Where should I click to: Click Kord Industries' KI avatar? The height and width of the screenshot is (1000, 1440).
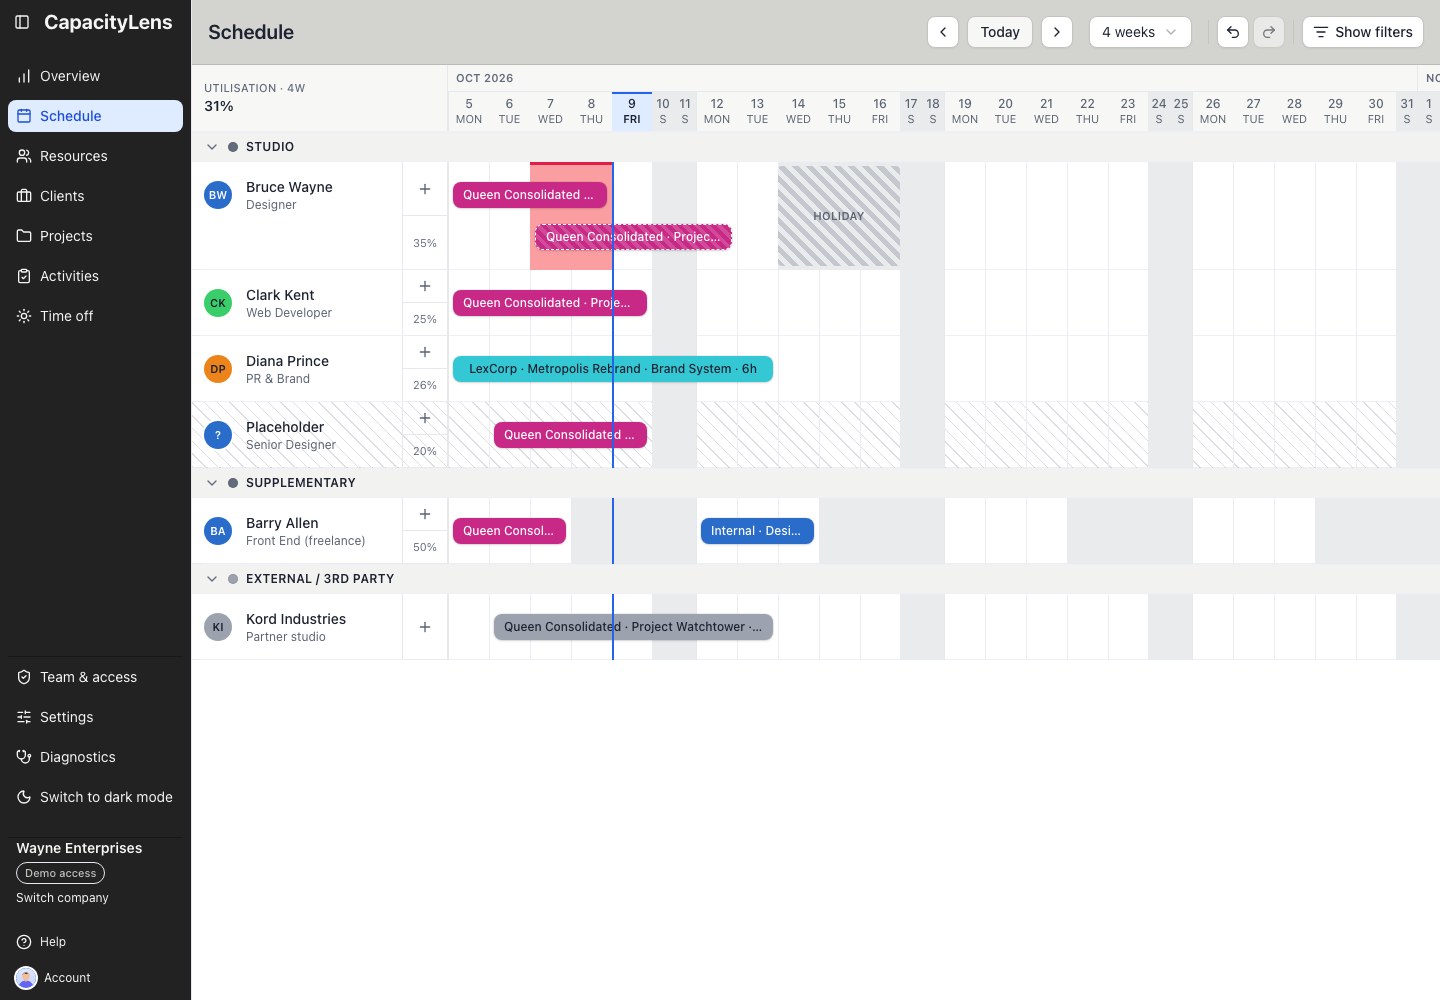point(218,627)
